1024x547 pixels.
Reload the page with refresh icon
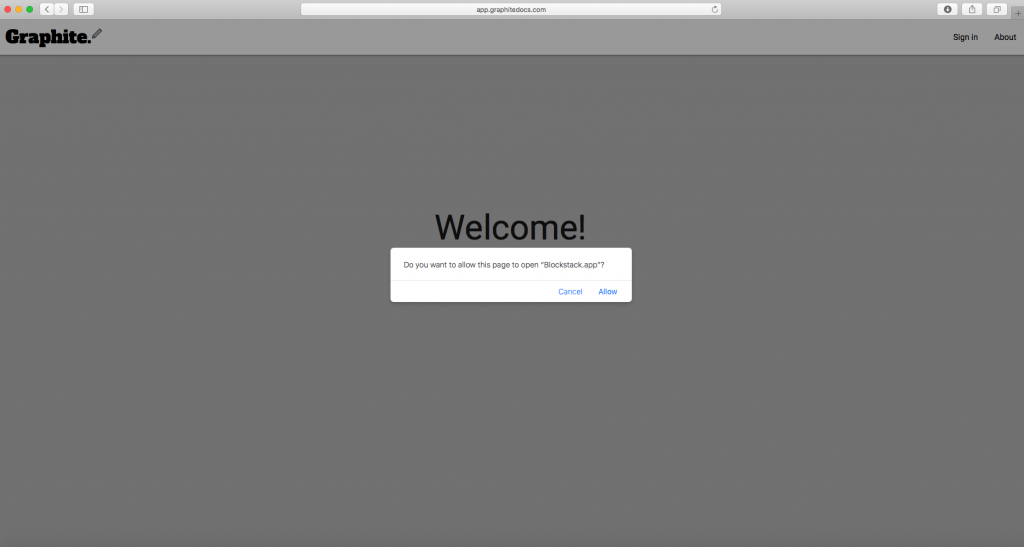click(x=714, y=9)
